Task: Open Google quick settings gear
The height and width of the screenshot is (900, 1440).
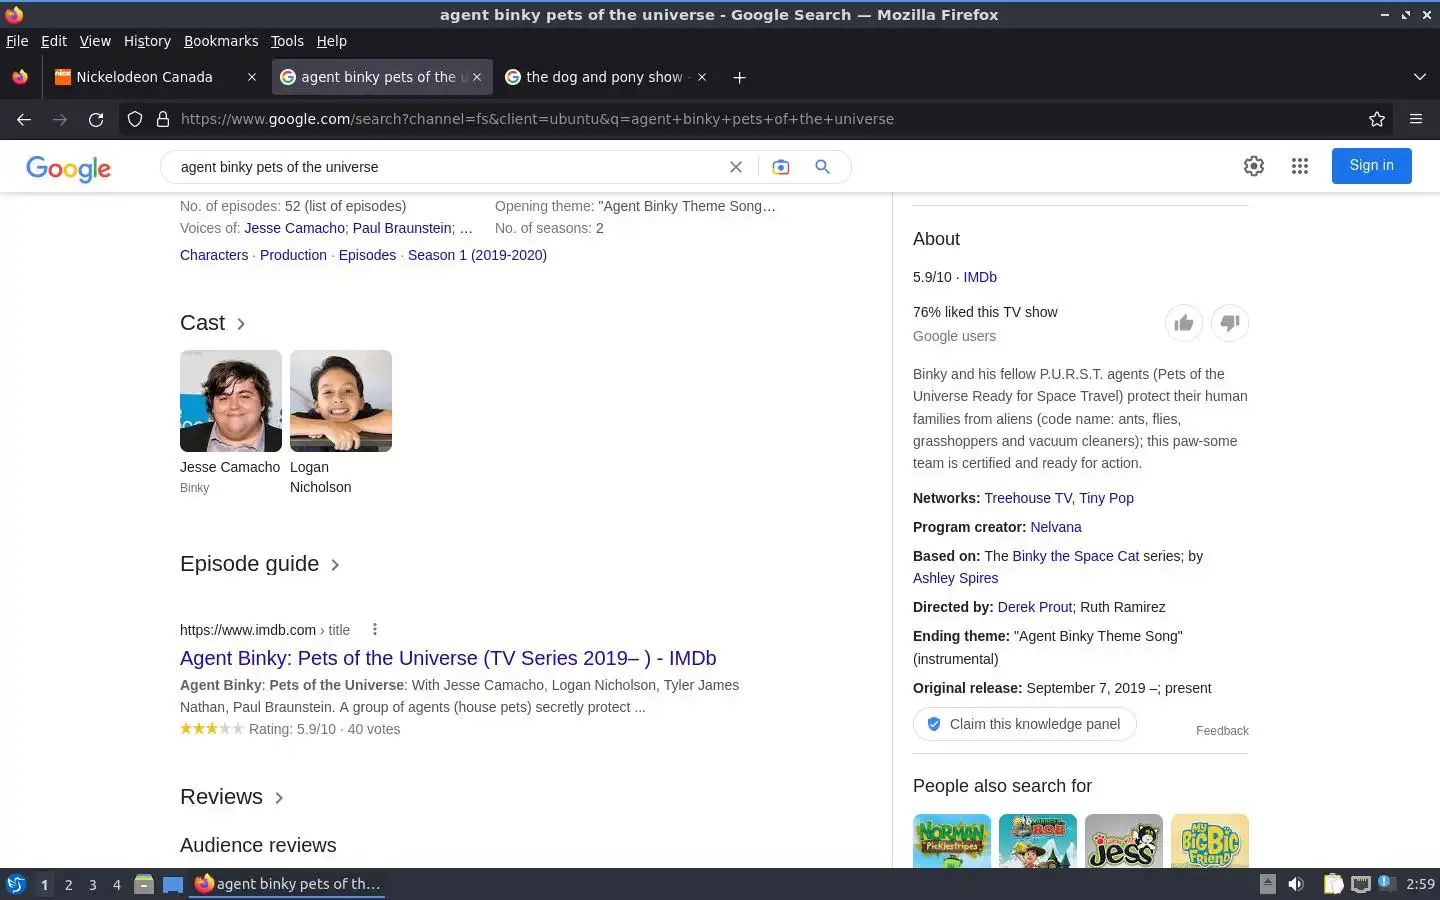Action: click(1254, 166)
